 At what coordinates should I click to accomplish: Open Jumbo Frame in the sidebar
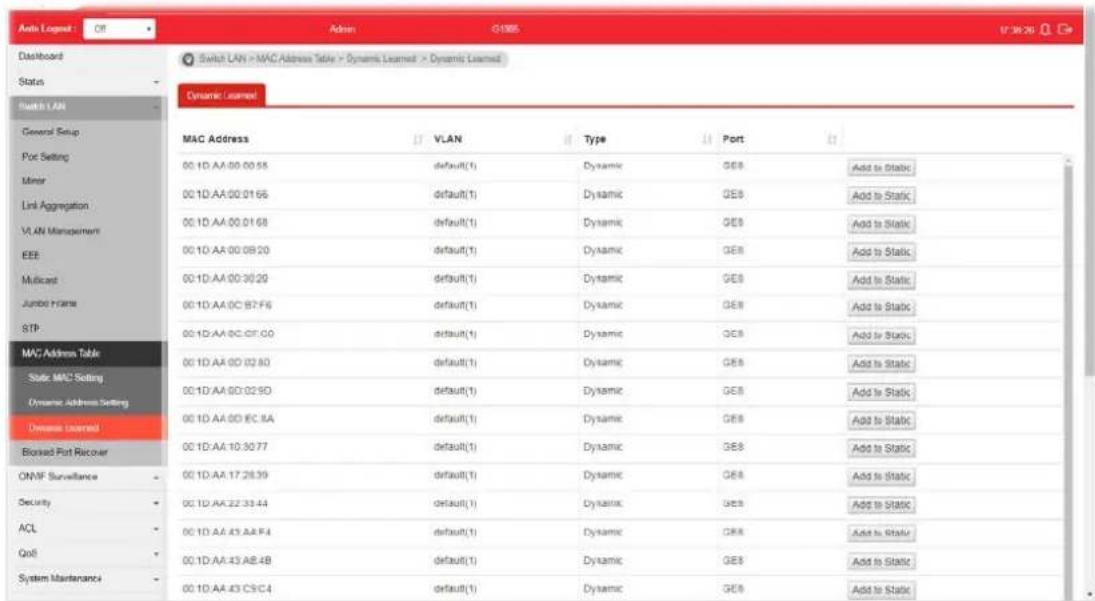49,304
